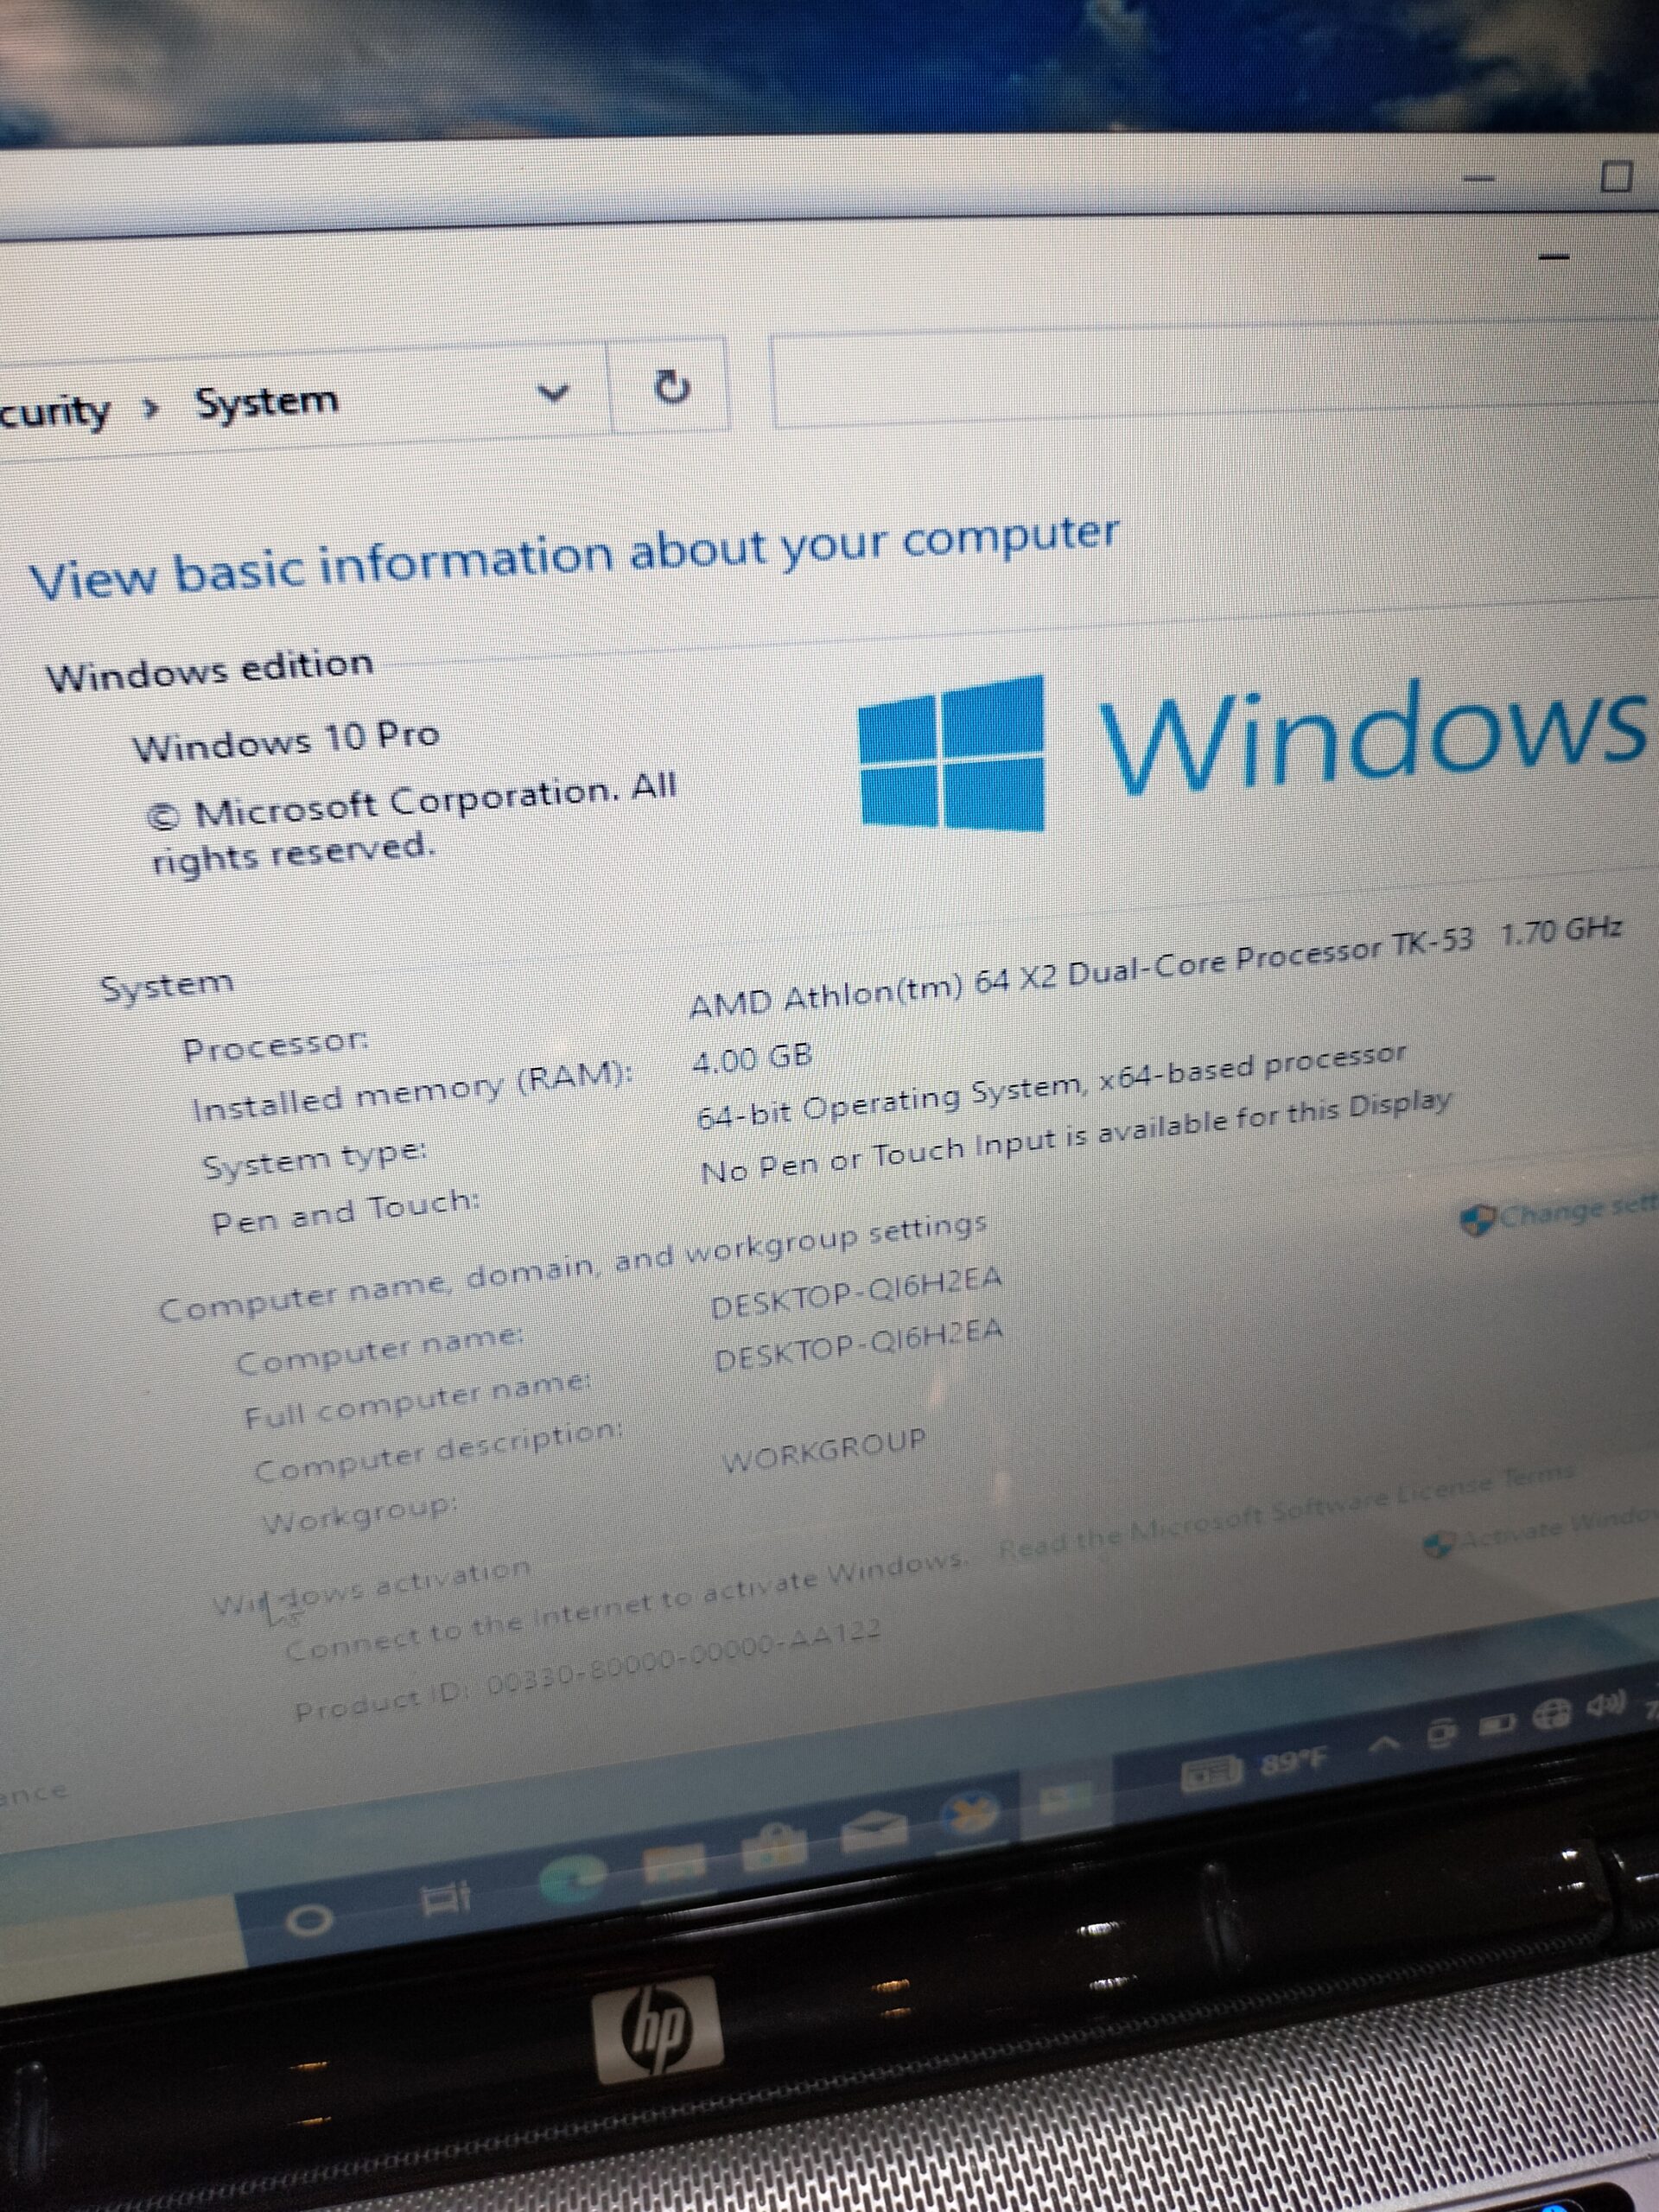Open the 89°F weather widget
This screenshot has height=2212, width=1659.
(x=1256, y=1770)
